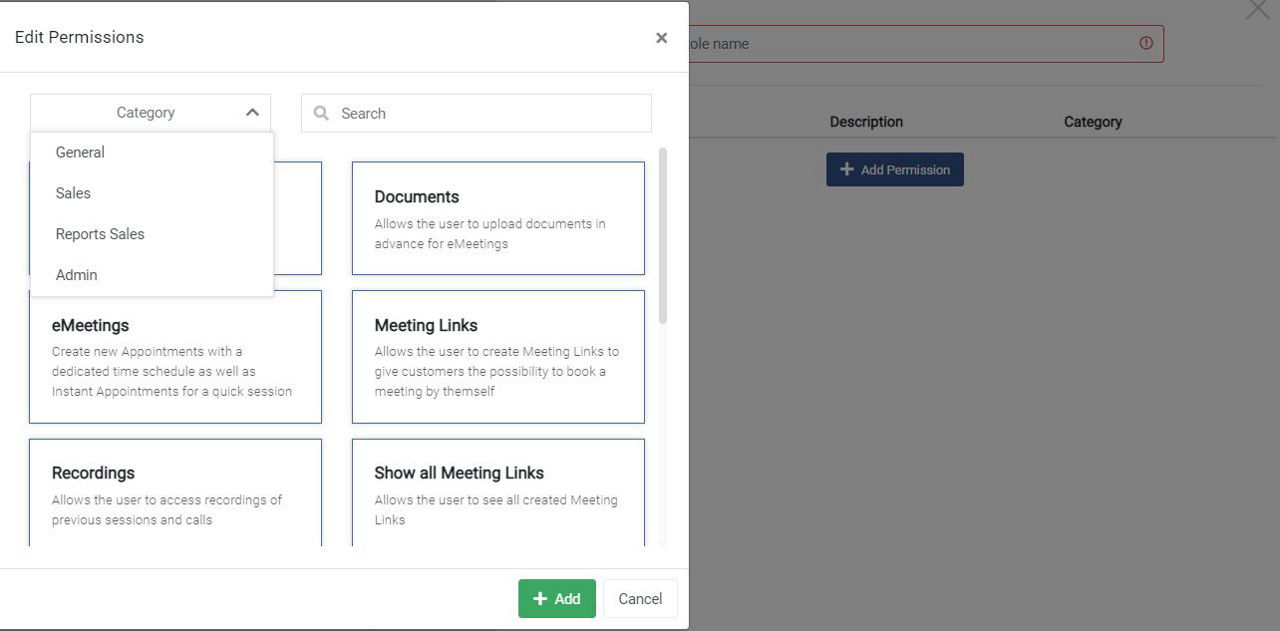Select the Documents permission card
The height and width of the screenshot is (631, 1280).
(x=498, y=218)
